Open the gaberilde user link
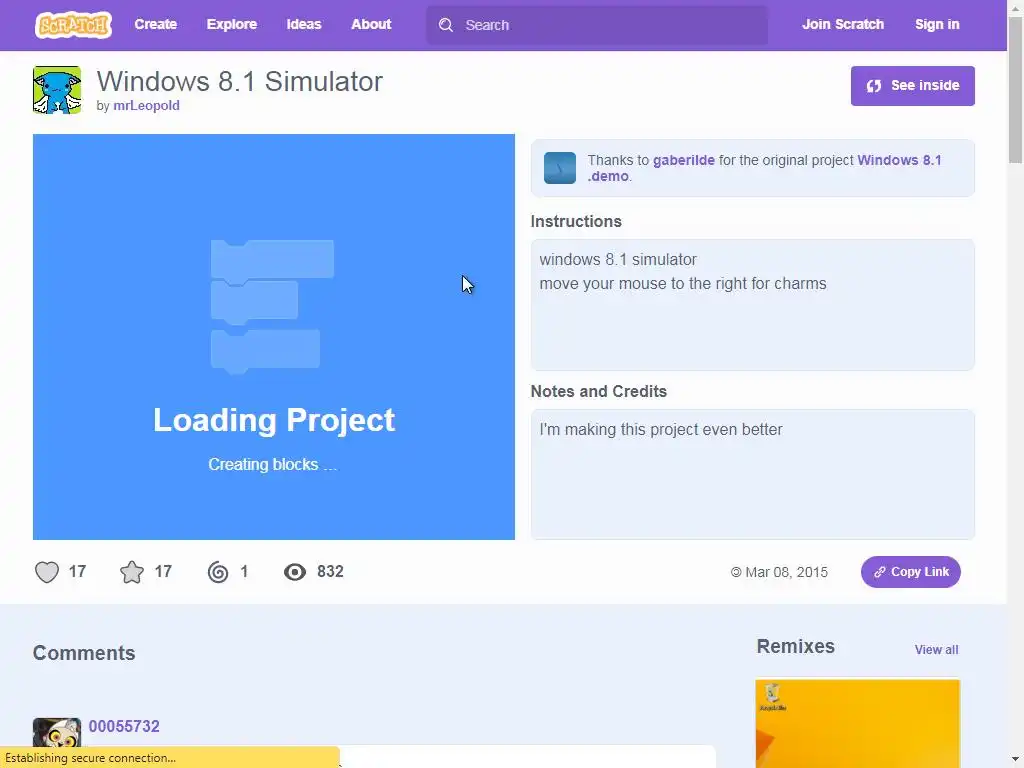This screenshot has height=768, width=1024. coord(684,160)
